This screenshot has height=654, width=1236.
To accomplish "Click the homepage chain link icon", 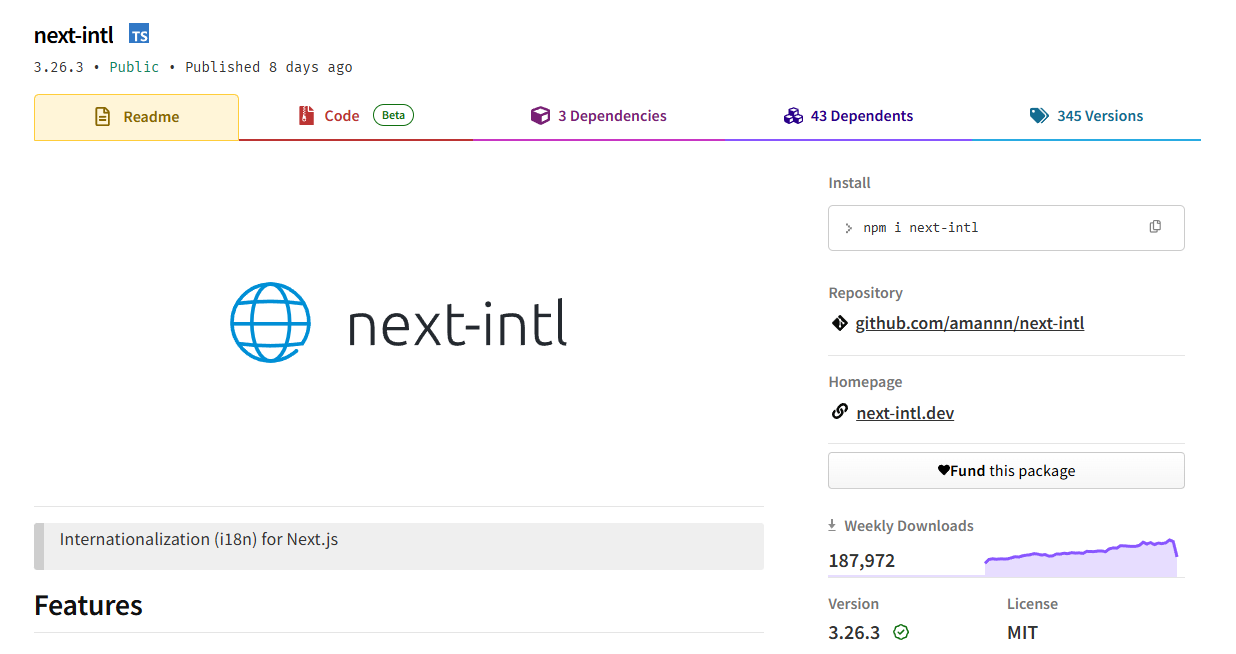I will [840, 412].
